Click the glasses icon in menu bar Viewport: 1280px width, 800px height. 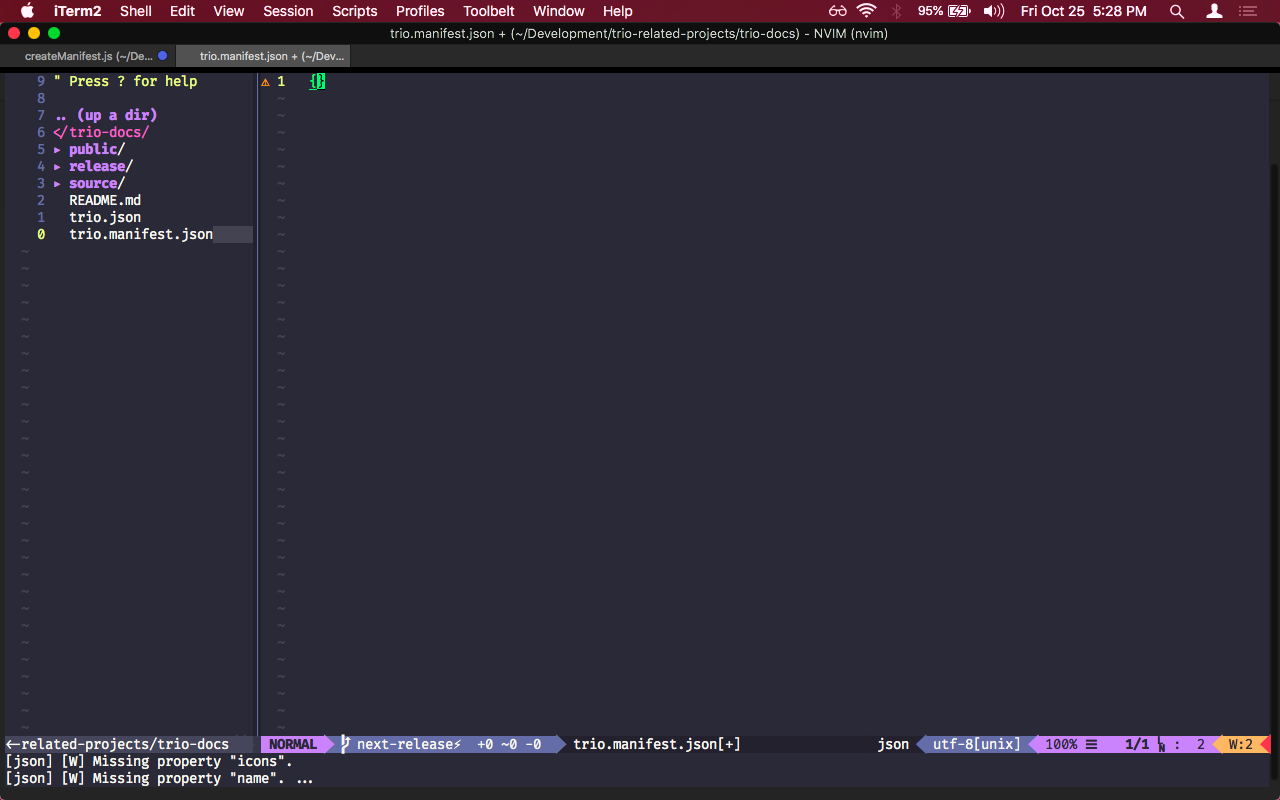(x=838, y=11)
